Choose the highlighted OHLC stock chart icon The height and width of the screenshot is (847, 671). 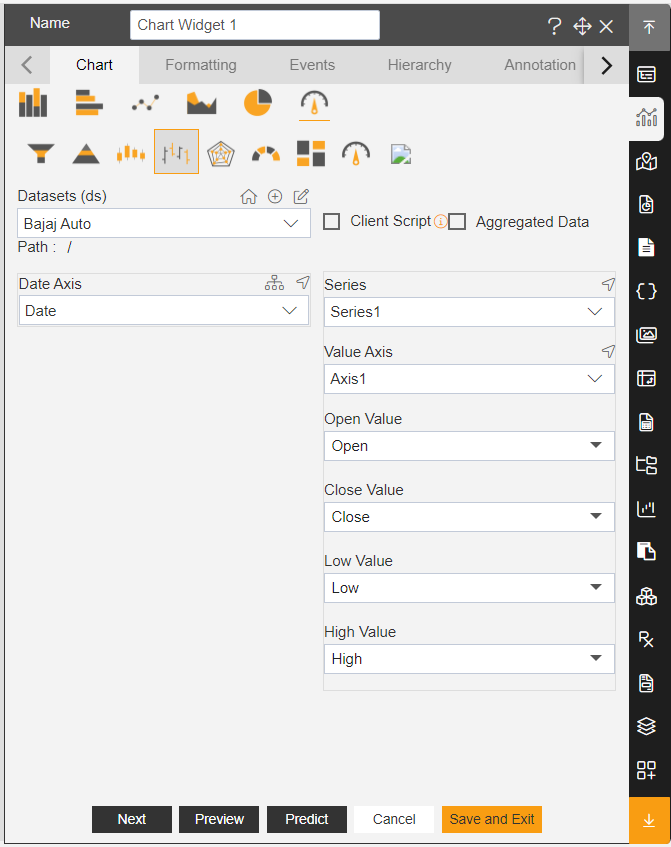click(176, 151)
